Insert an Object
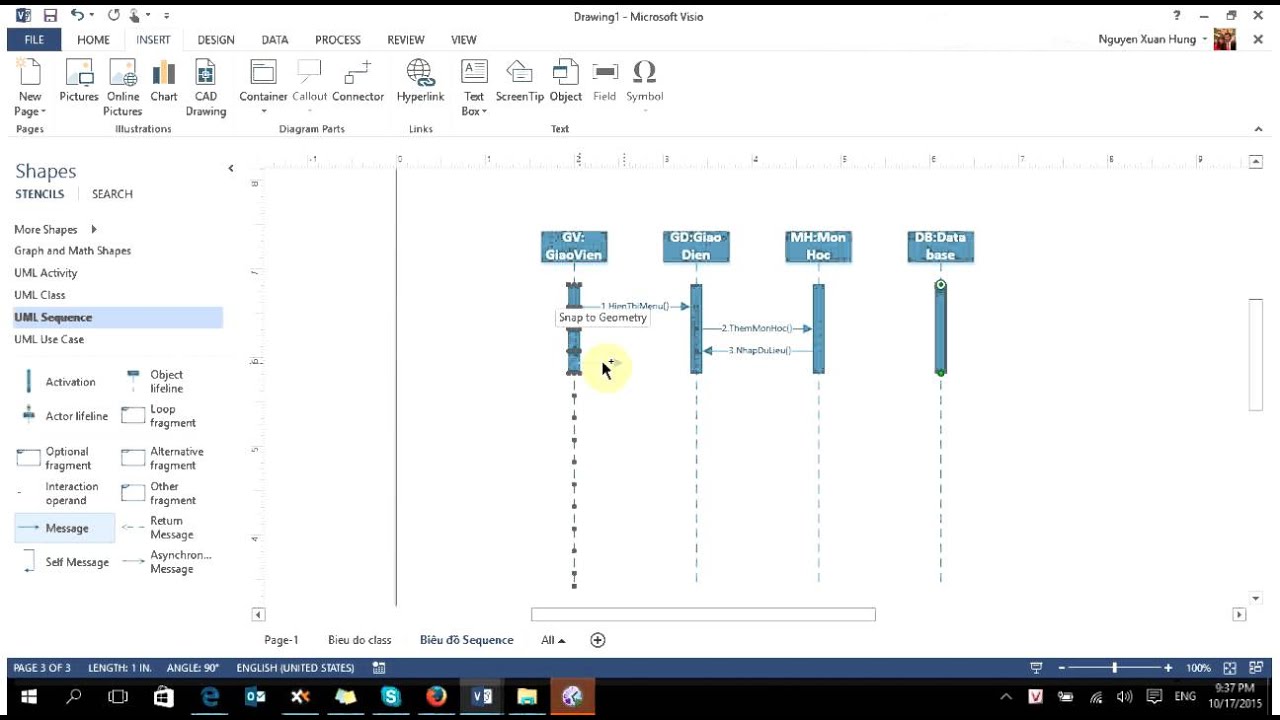Image resolution: width=1280 pixels, height=720 pixels. [565, 81]
